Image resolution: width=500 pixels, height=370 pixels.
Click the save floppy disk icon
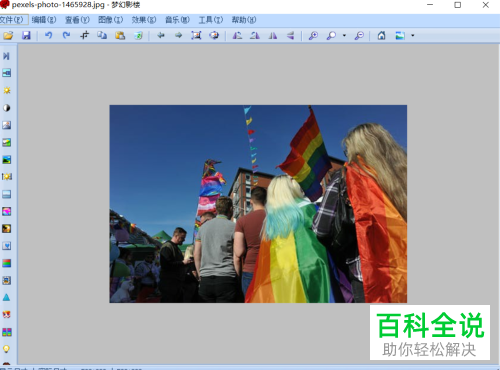tap(26, 35)
